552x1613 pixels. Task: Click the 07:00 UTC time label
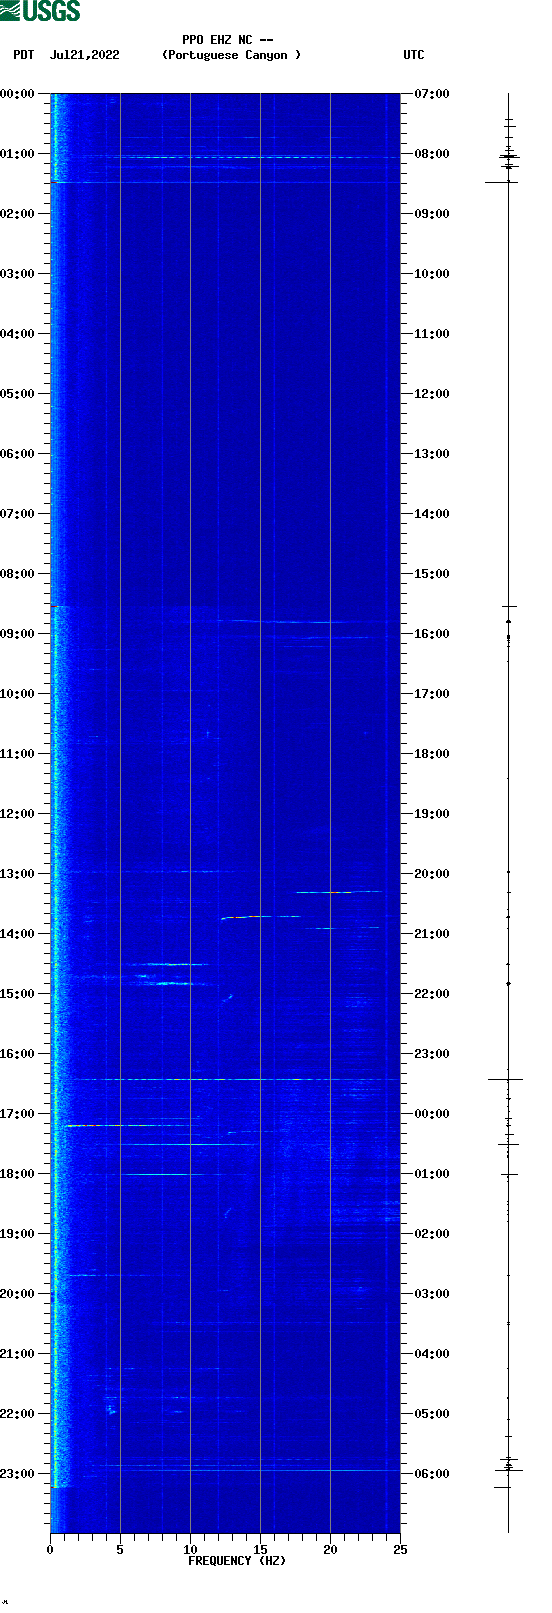(x=432, y=94)
